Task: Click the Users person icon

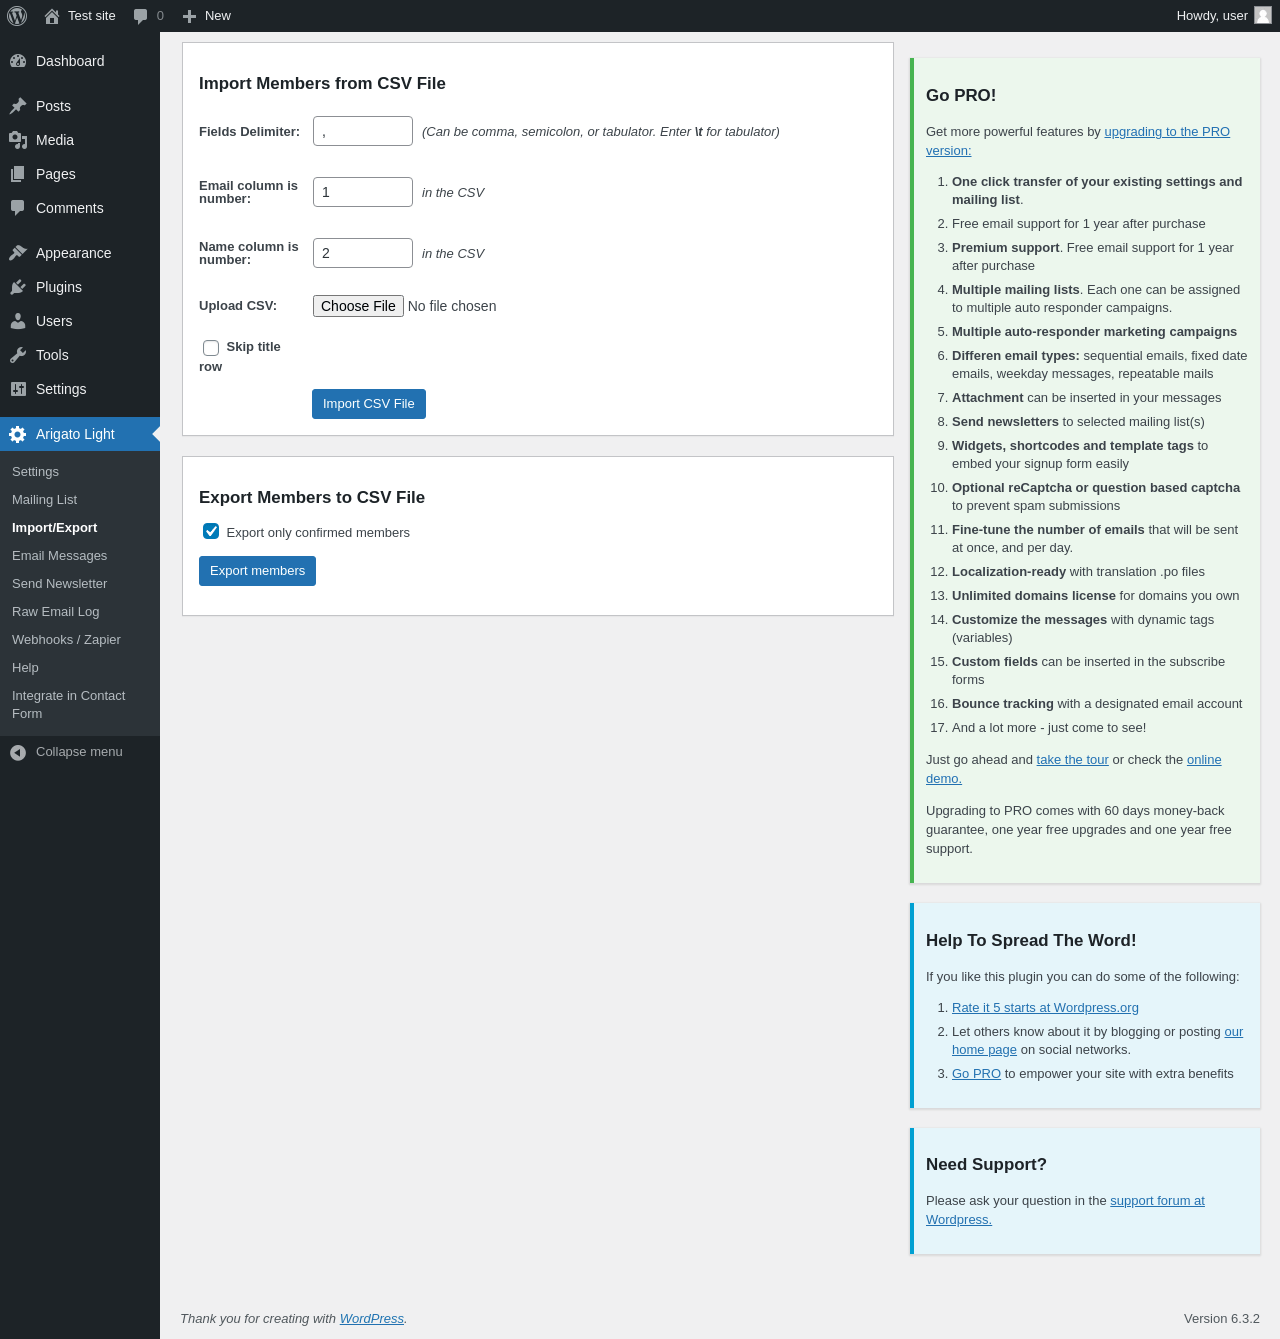Action: pyautogui.click(x=18, y=321)
